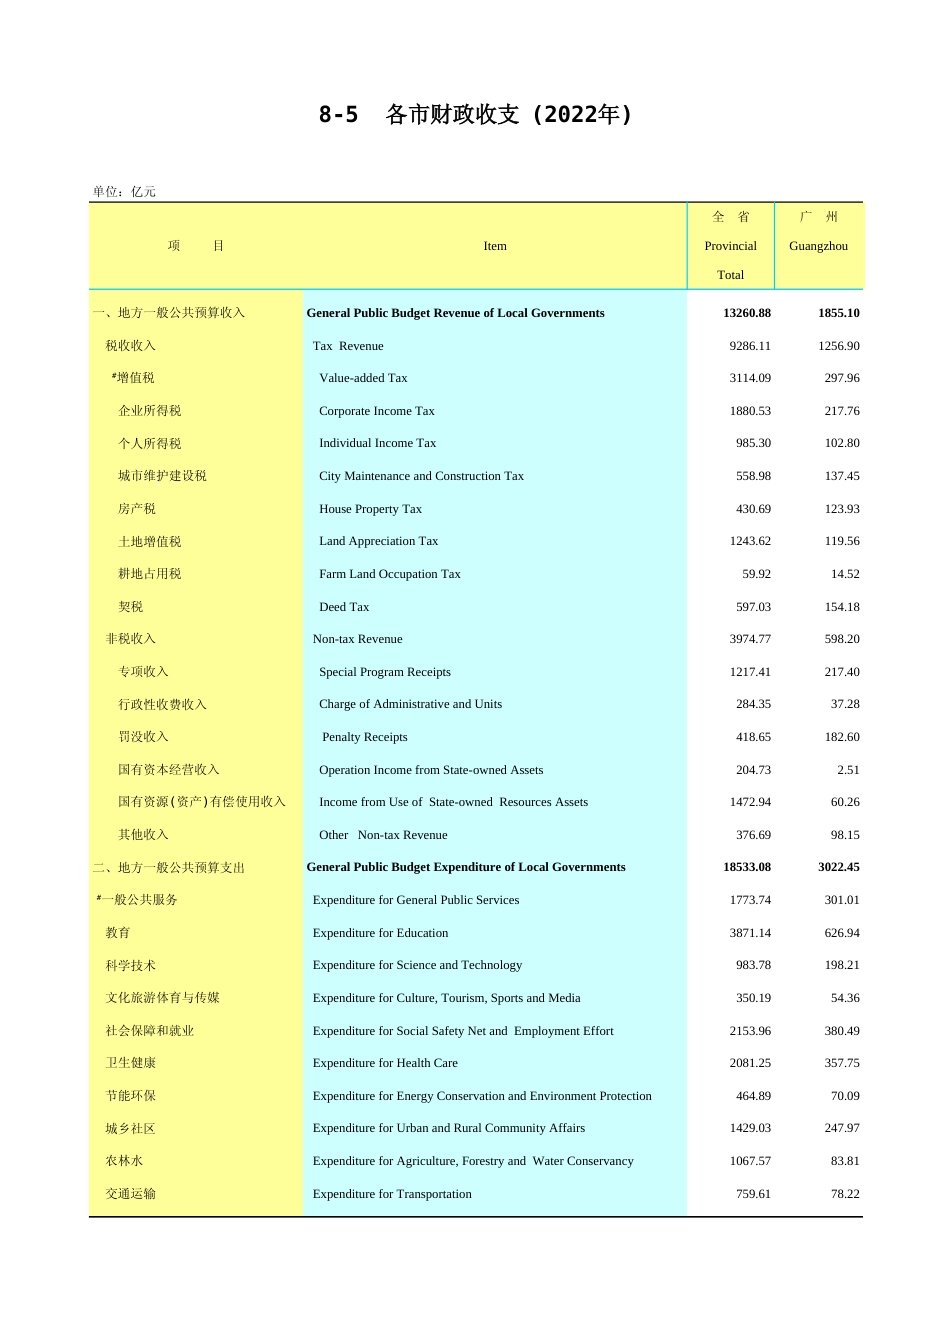Select the "Provincial Total" column header
950x1344 pixels.
(x=730, y=246)
